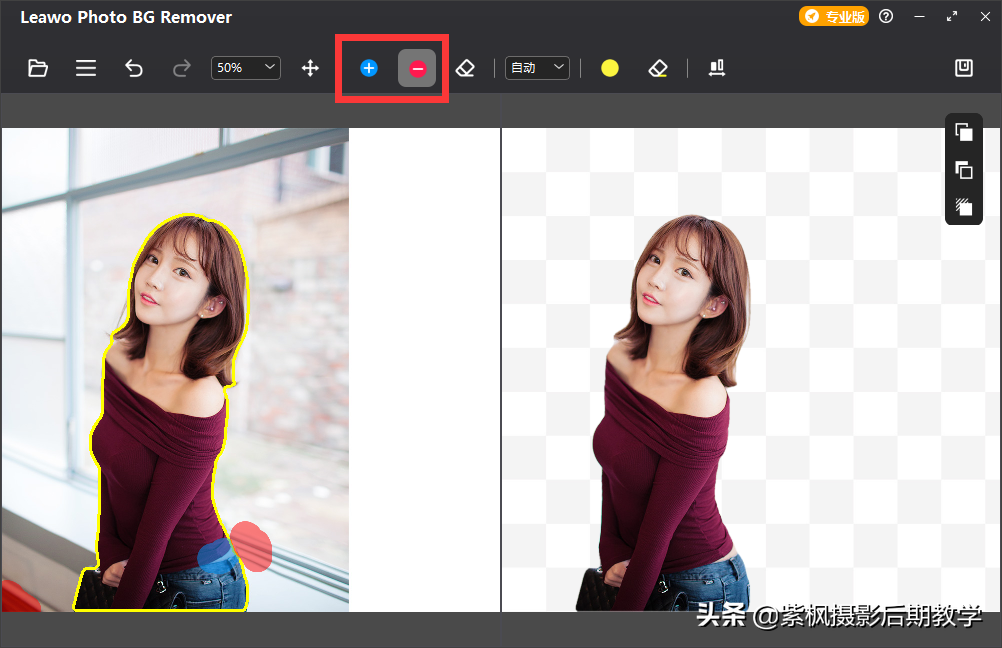1002x648 pixels.
Task: Save the result with the save icon
Action: tap(964, 68)
